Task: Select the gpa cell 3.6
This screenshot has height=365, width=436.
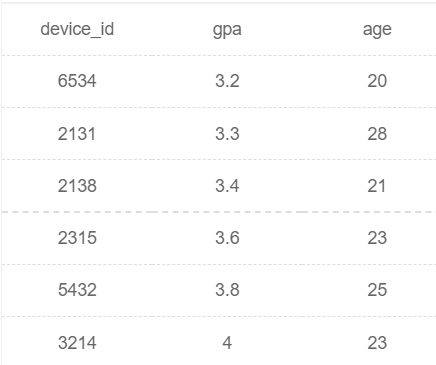Action: point(227,238)
